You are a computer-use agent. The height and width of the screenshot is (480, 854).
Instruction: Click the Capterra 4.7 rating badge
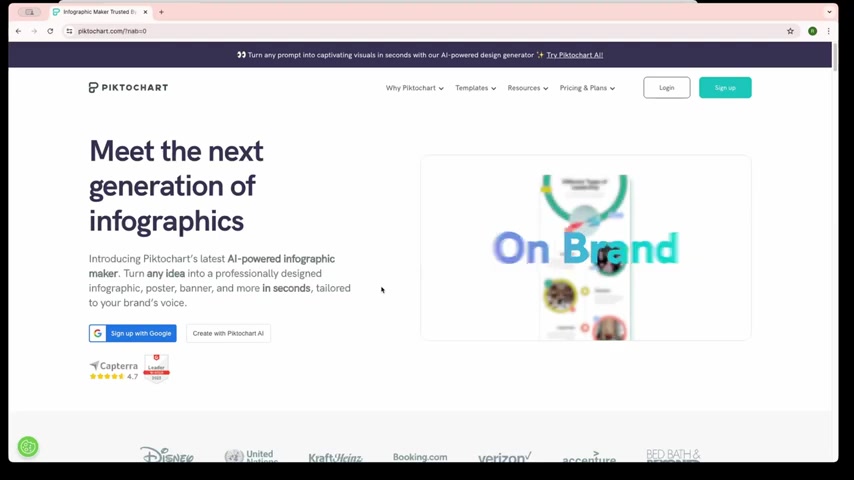point(113,370)
